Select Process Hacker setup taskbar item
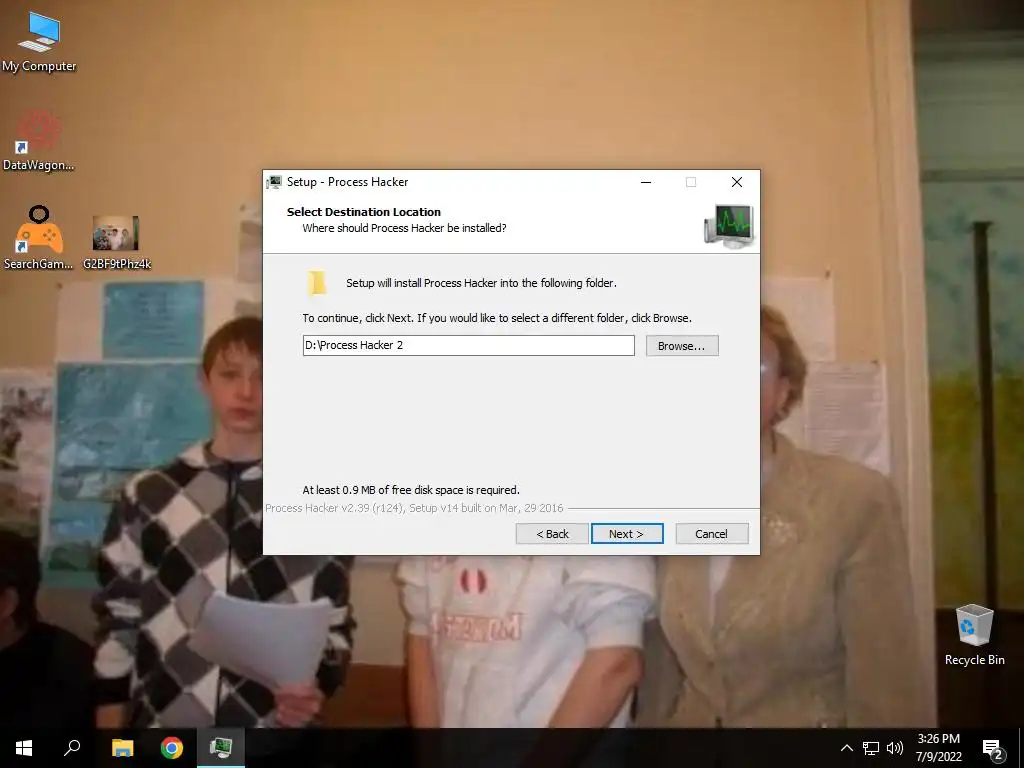Screen dimensions: 1024x768 click(x=221, y=748)
